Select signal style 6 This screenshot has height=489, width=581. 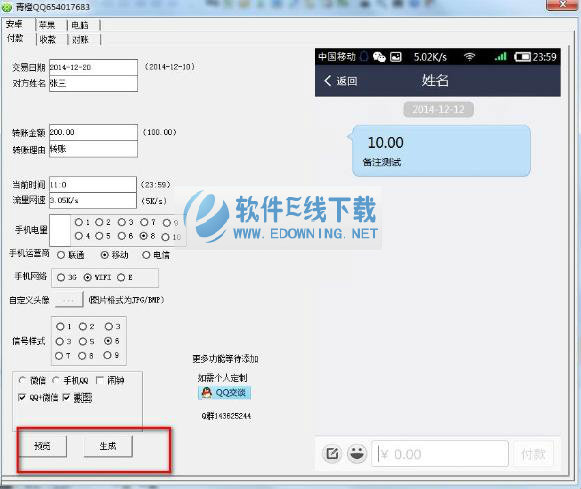pos(108,340)
